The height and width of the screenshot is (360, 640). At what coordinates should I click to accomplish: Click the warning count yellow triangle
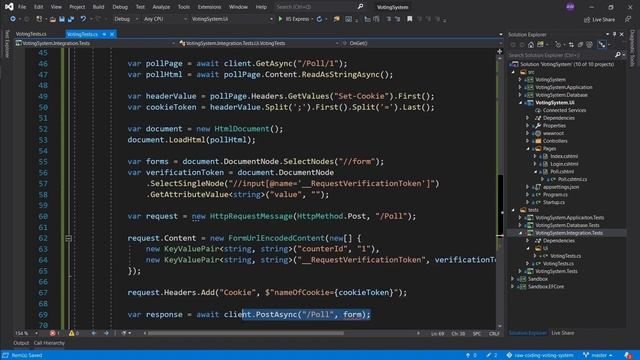click(72, 333)
